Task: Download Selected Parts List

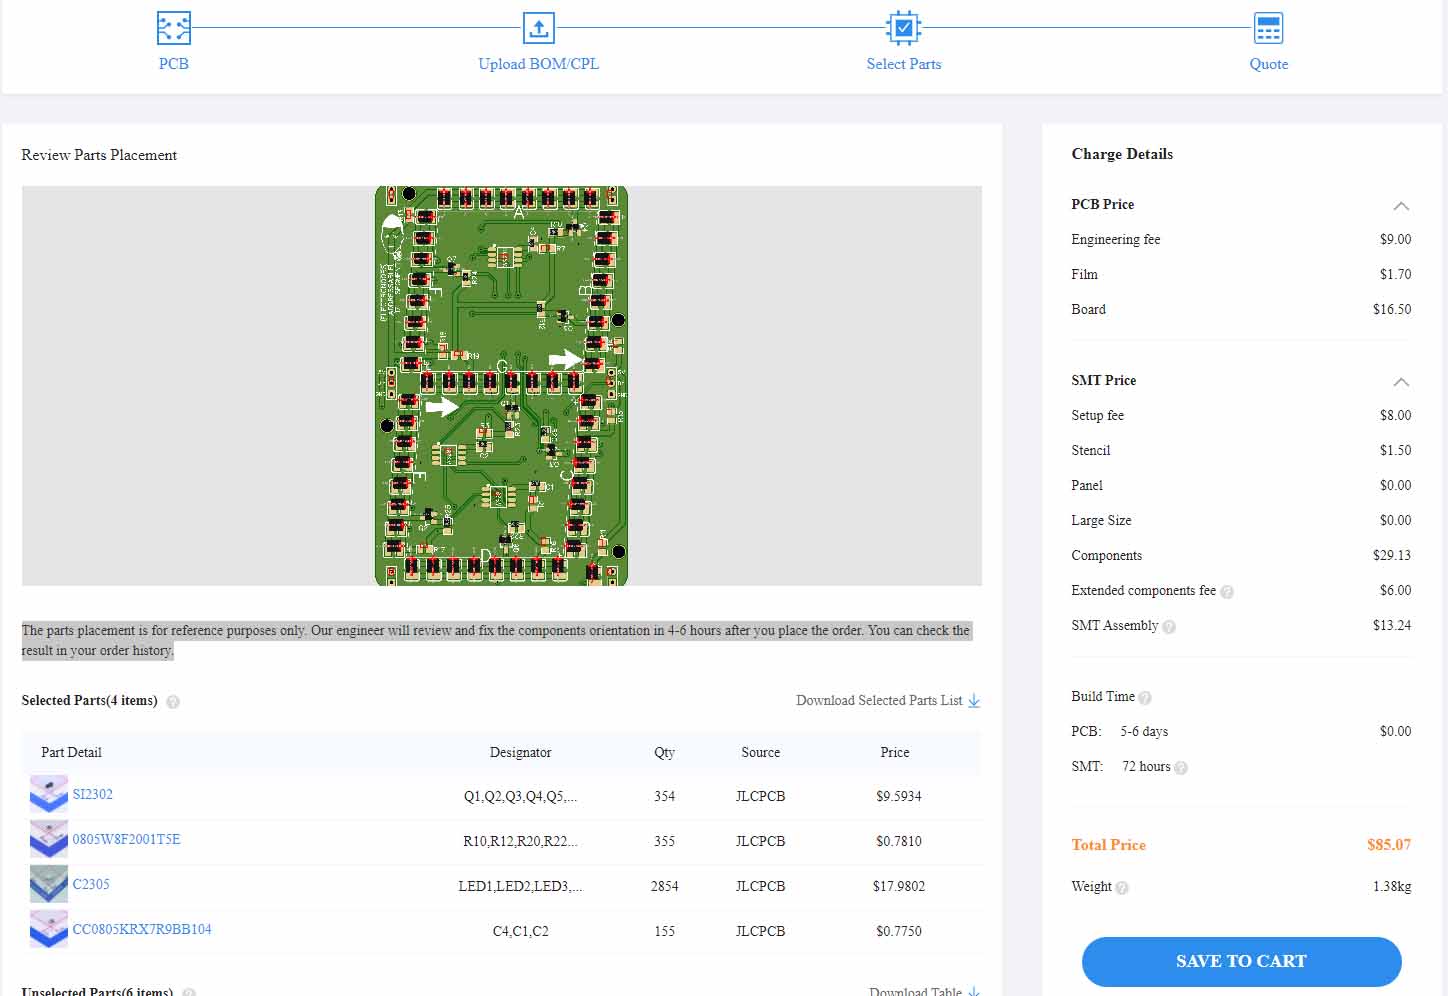Action: tap(887, 701)
